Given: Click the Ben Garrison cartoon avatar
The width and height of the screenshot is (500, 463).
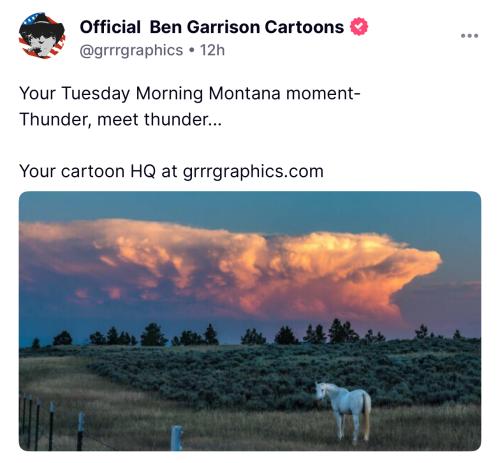Looking at the screenshot, I should (42, 36).
